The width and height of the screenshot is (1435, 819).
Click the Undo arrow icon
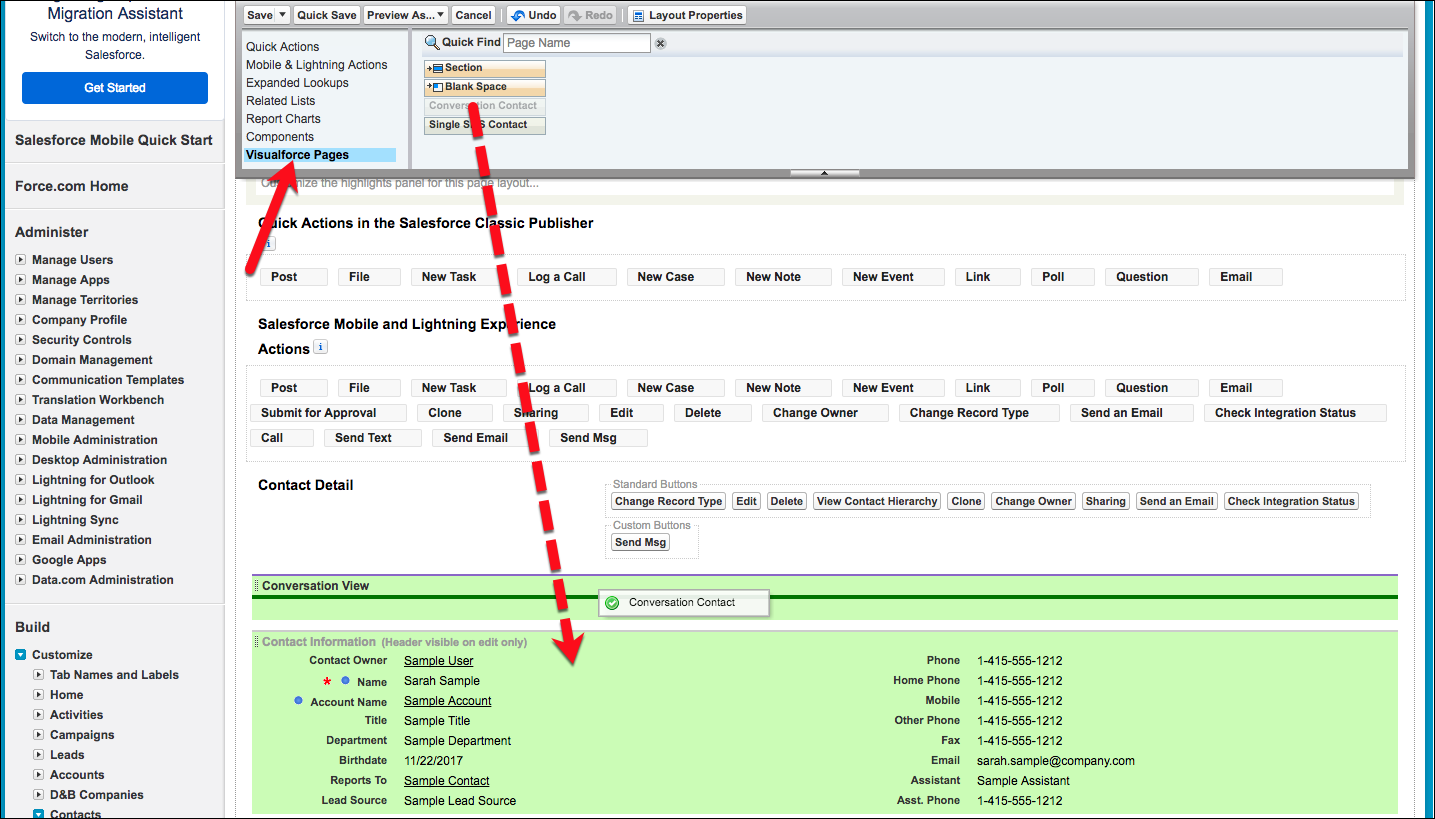click(517, 15)
